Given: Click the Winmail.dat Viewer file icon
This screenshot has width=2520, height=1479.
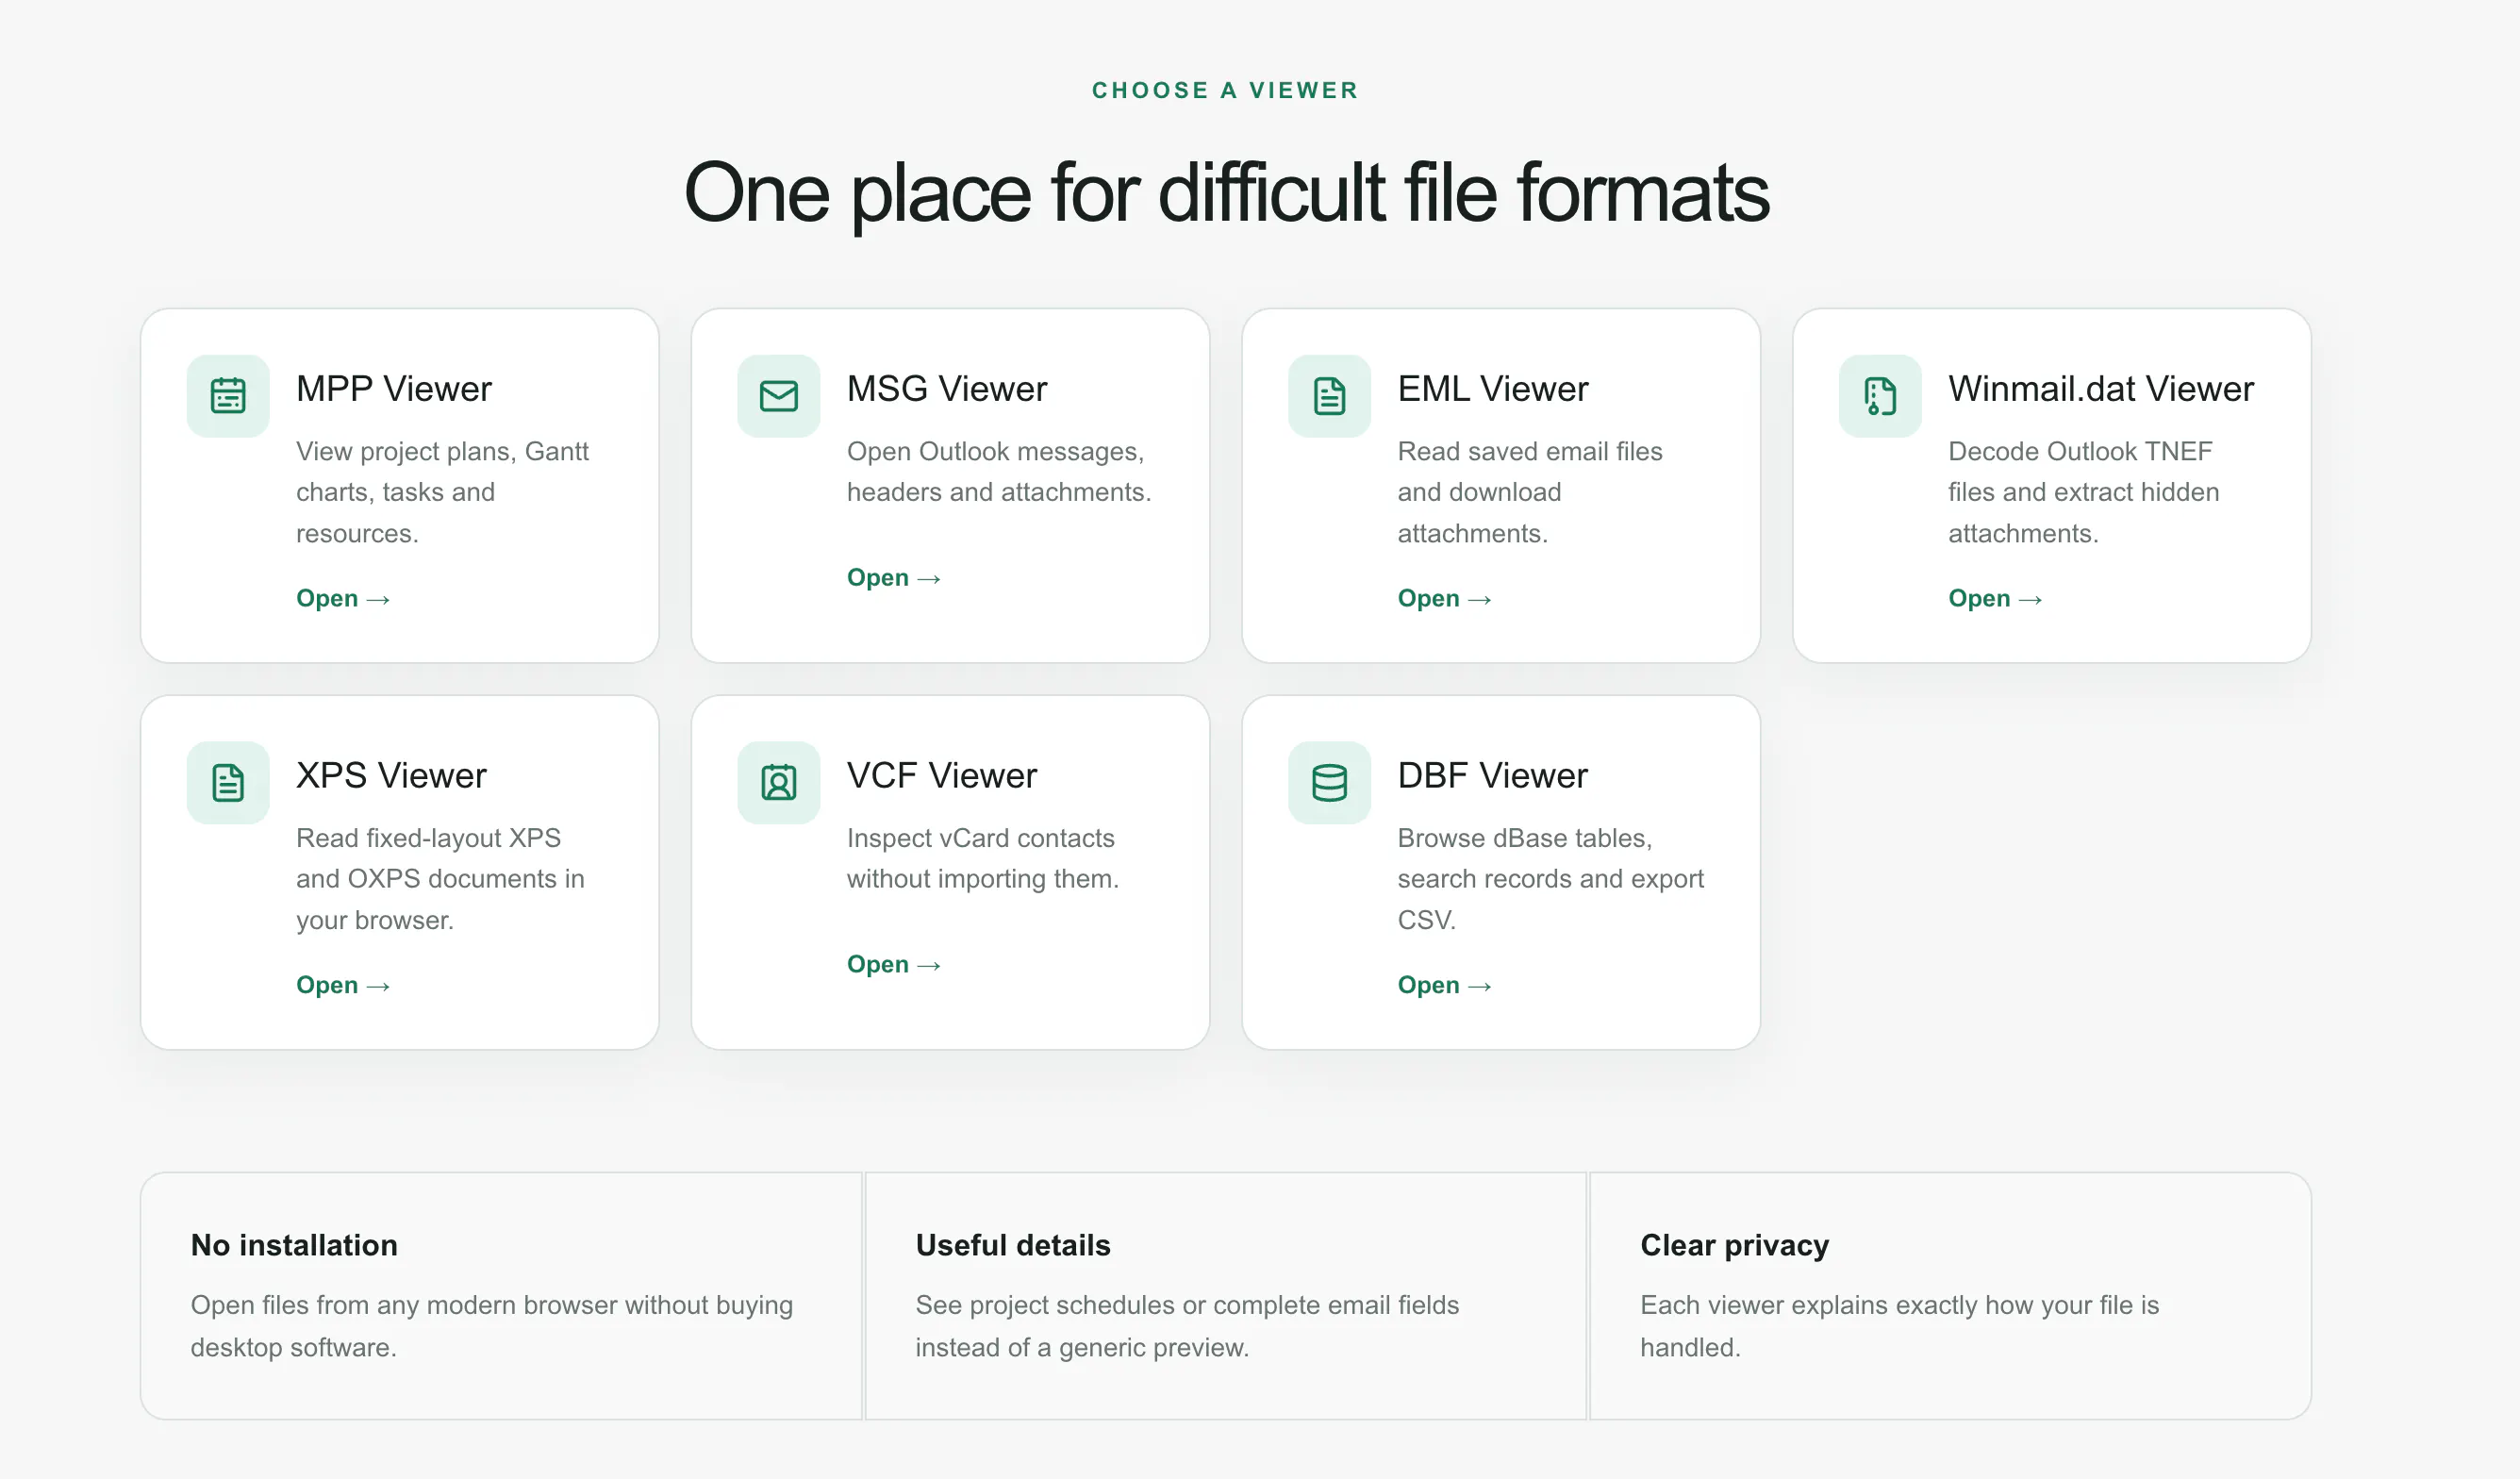Looking at the screenshot, I should coord(1880,396).
